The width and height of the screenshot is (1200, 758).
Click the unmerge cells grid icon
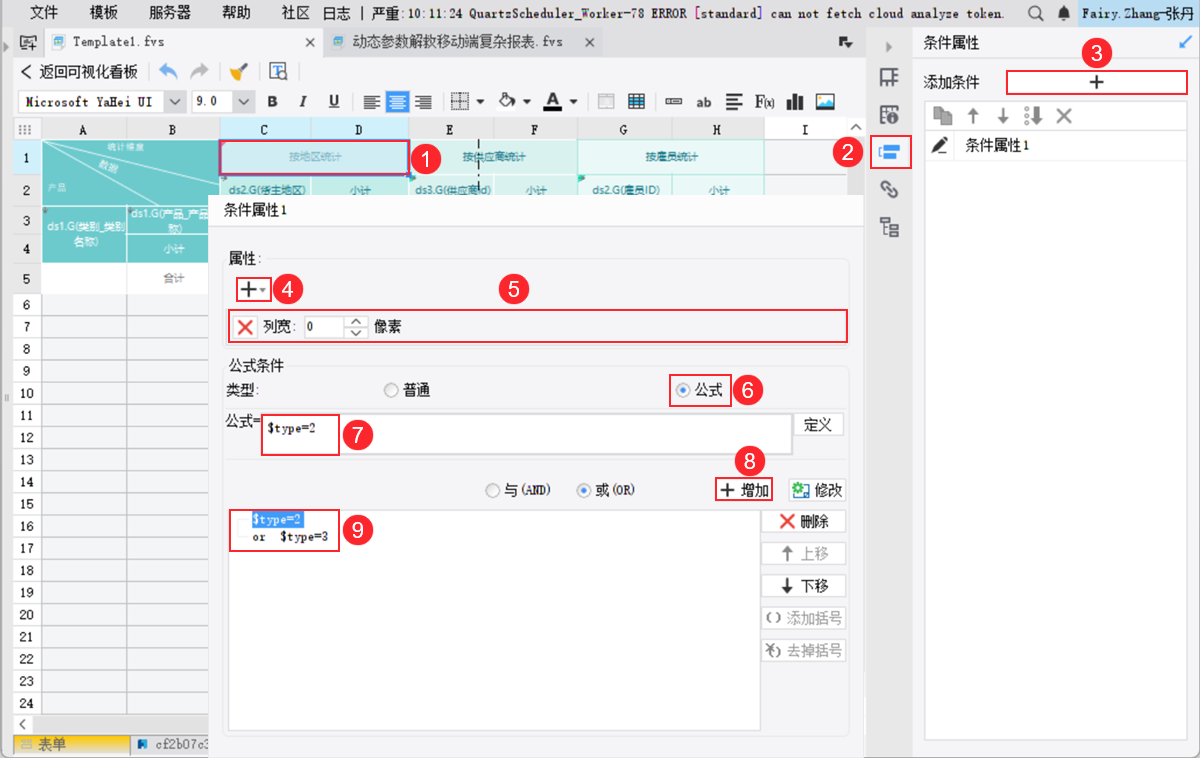[x=636, y=102]
